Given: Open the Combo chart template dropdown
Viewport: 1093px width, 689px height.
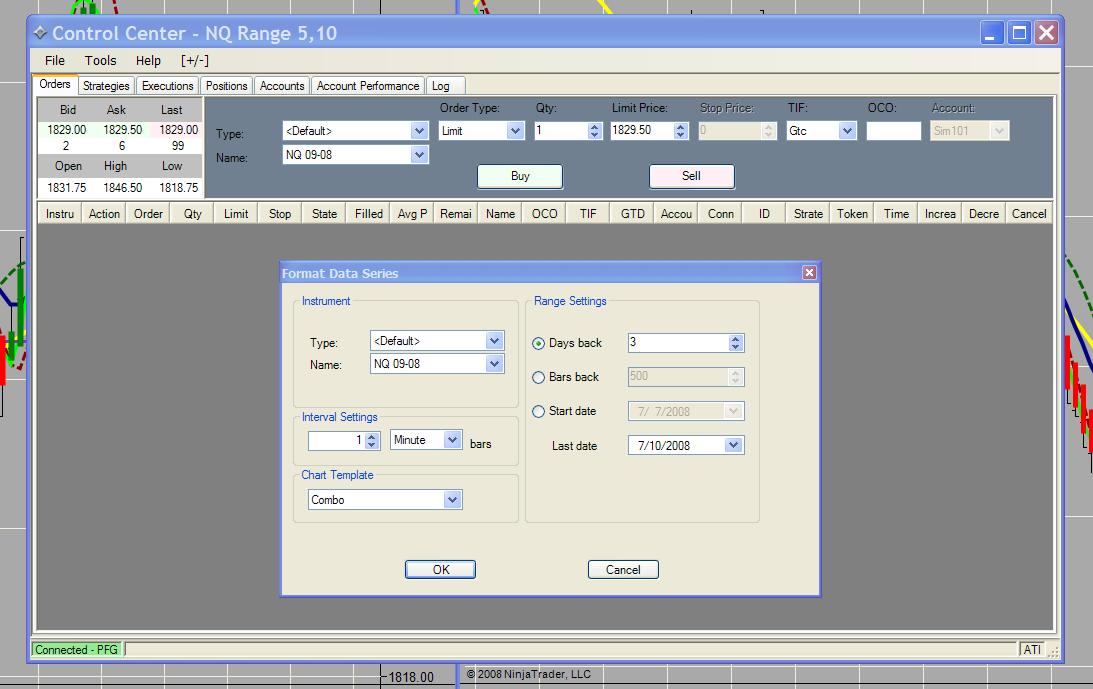Looking at the screenshot, I should click(452, 499).
